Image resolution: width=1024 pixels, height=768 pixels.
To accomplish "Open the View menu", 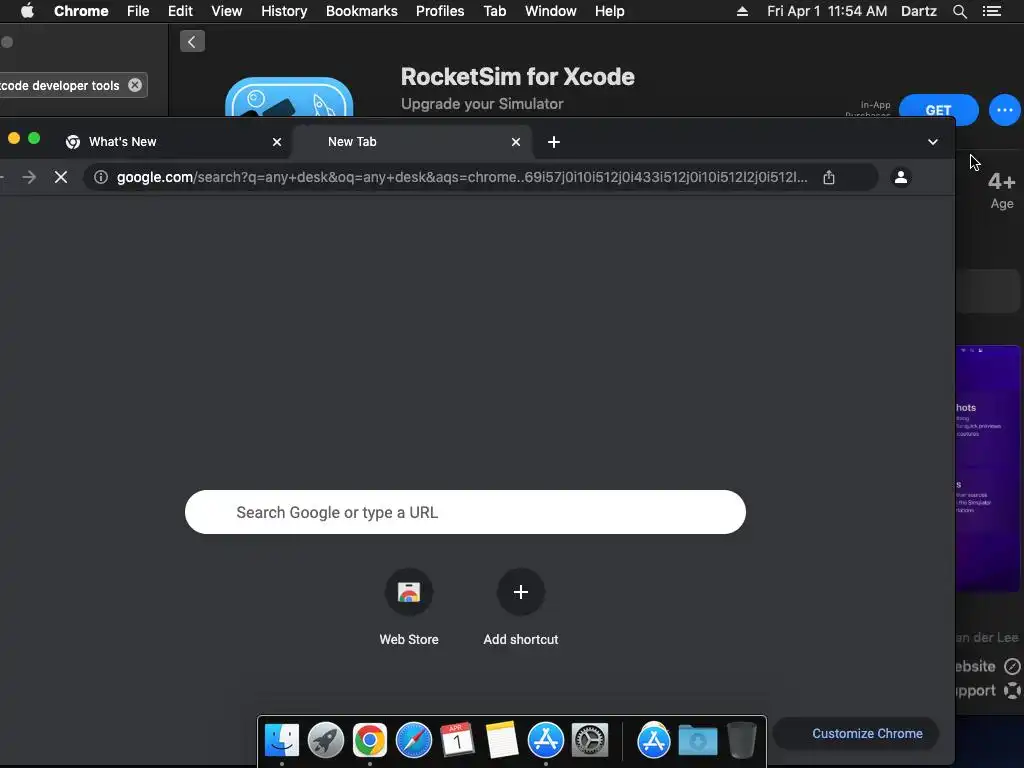I will click(227, 11).
